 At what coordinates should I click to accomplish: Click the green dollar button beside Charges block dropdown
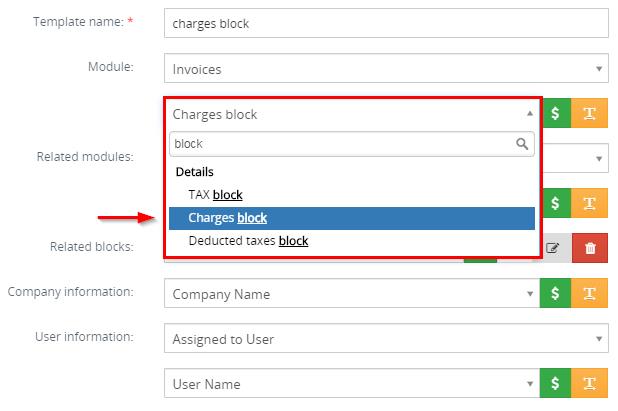coord(556,113)
